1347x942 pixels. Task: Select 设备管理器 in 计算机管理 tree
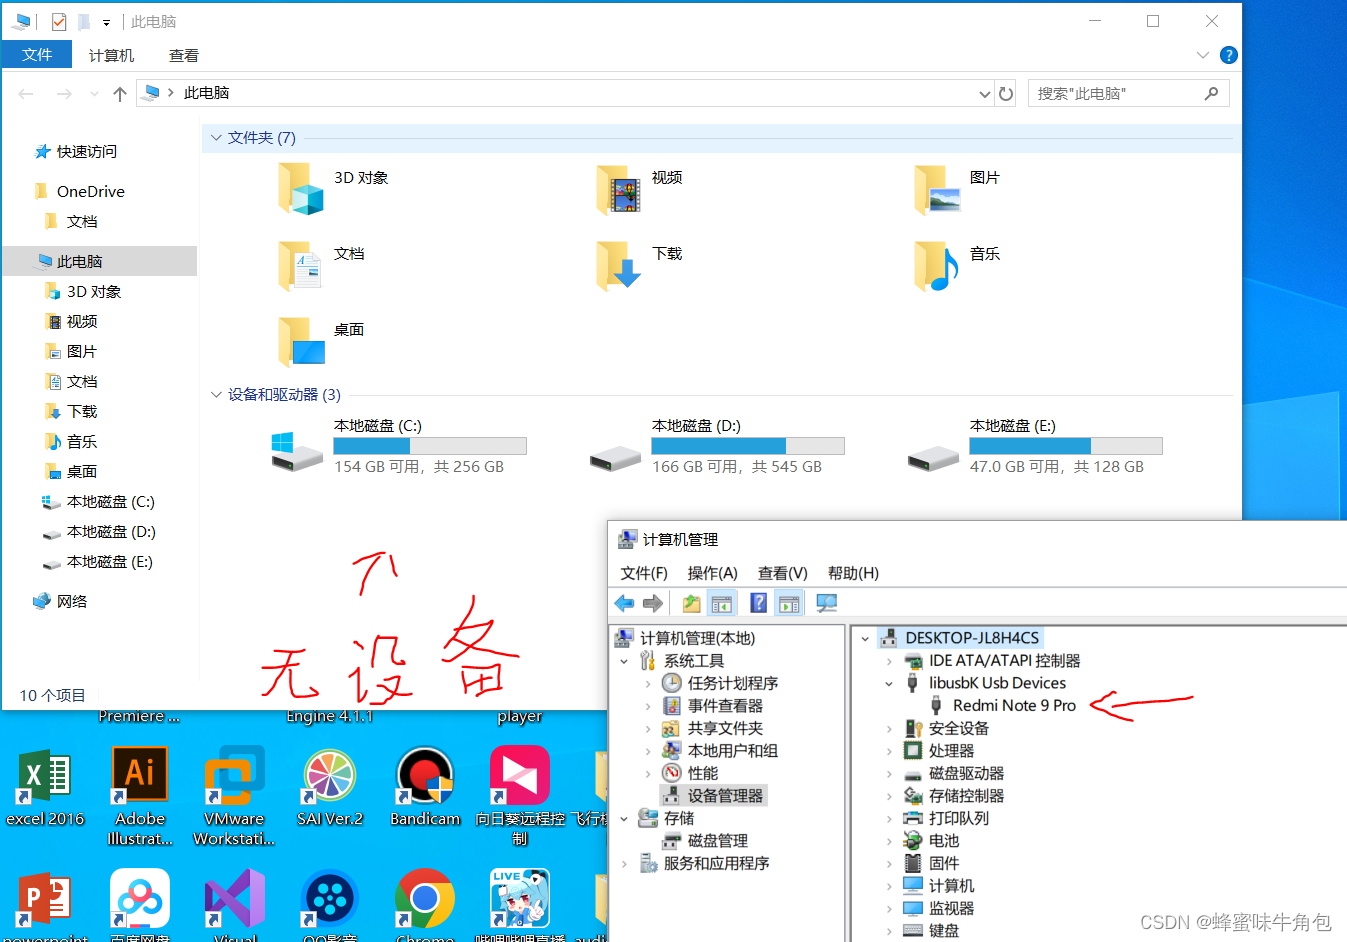tap(725, 796)
